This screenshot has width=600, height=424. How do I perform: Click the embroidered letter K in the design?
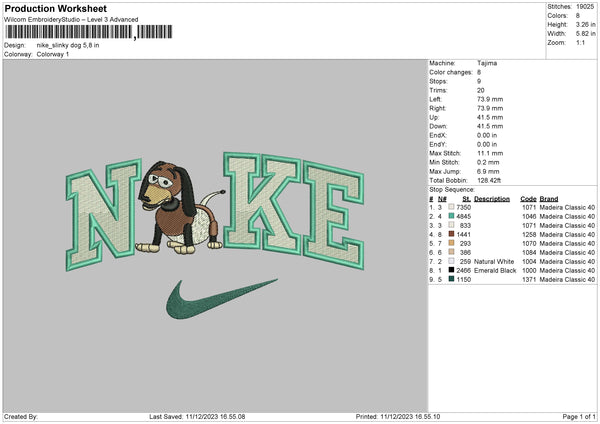pyautogui.click(x=262, y=203)
